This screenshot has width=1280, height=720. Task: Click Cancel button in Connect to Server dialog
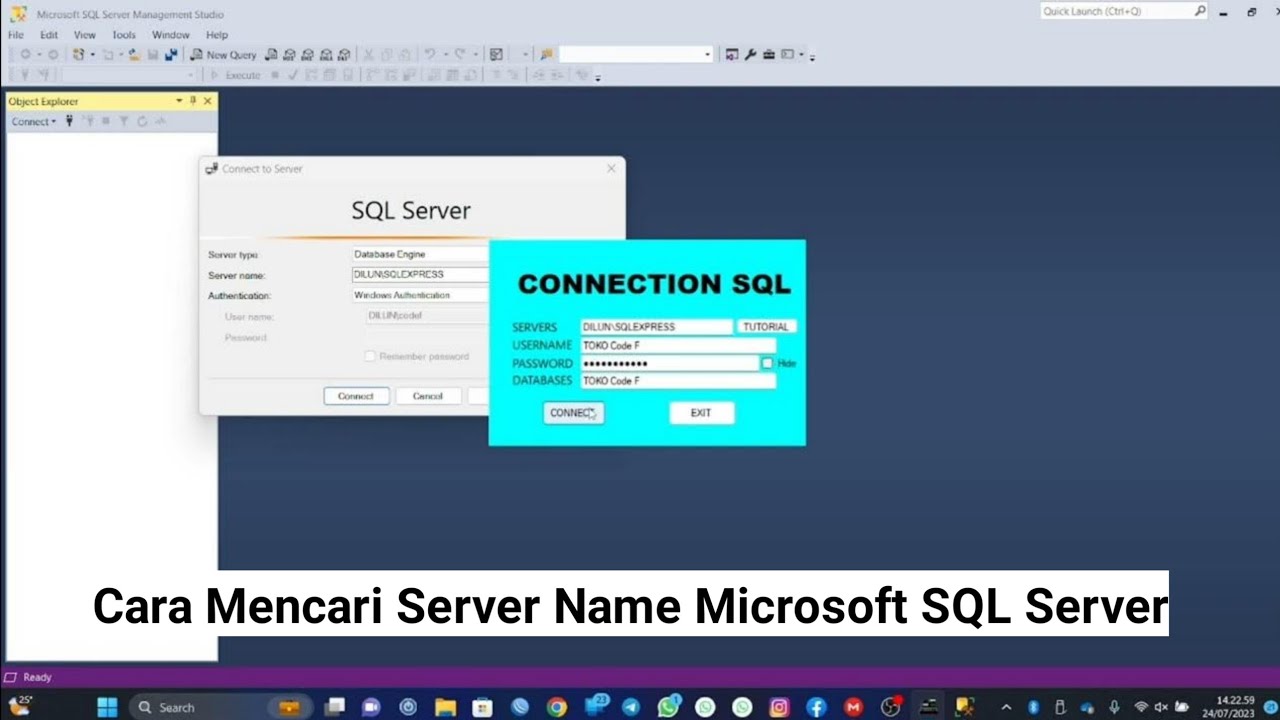(x=428, y=396)
